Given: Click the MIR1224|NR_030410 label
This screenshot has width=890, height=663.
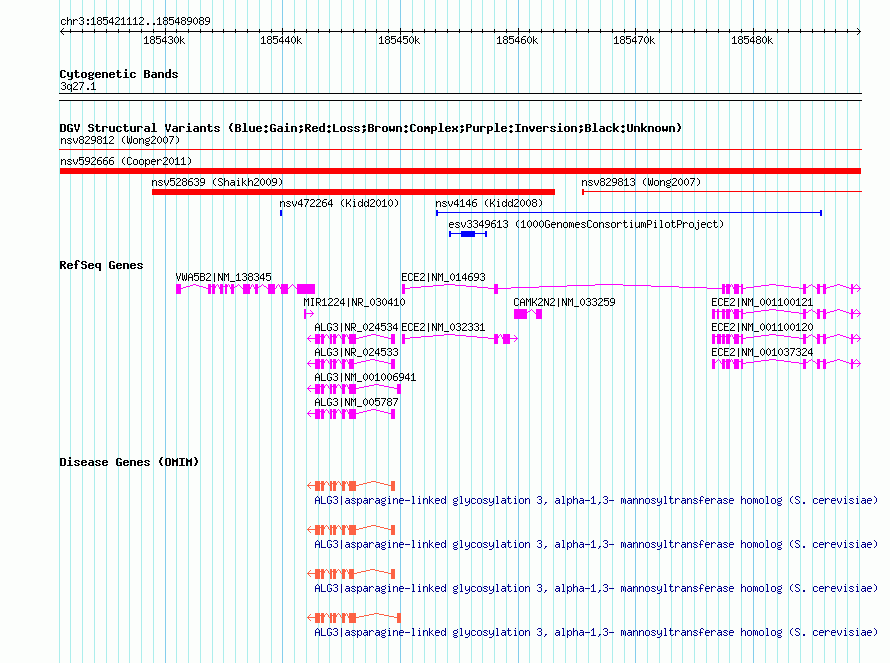Looking at the screenshot, I should pos(354,302).
